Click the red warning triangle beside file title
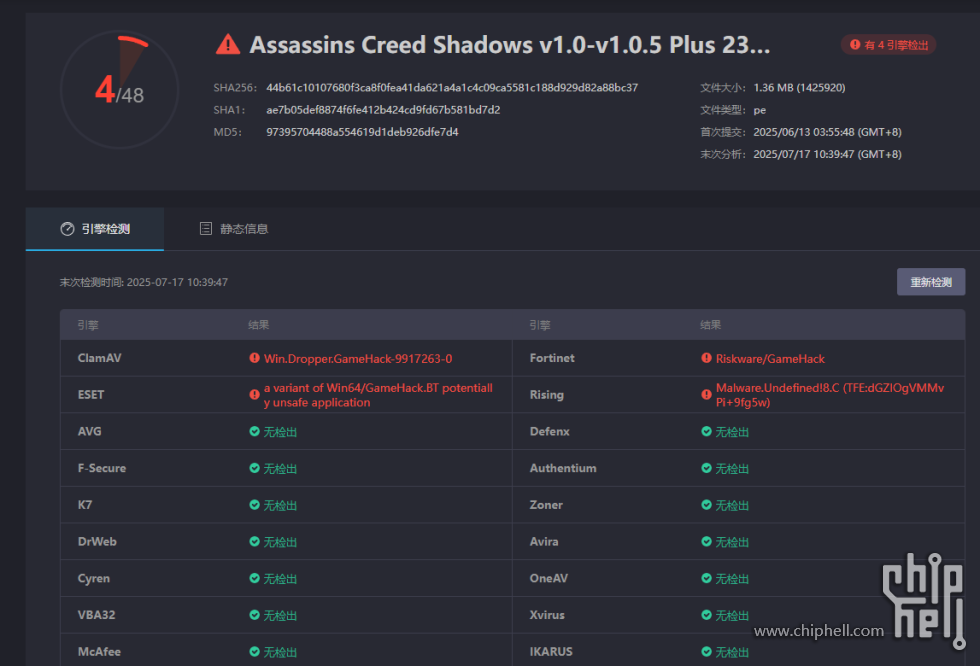The width and height of the screenshot is (980, 666). pos(228,44)
